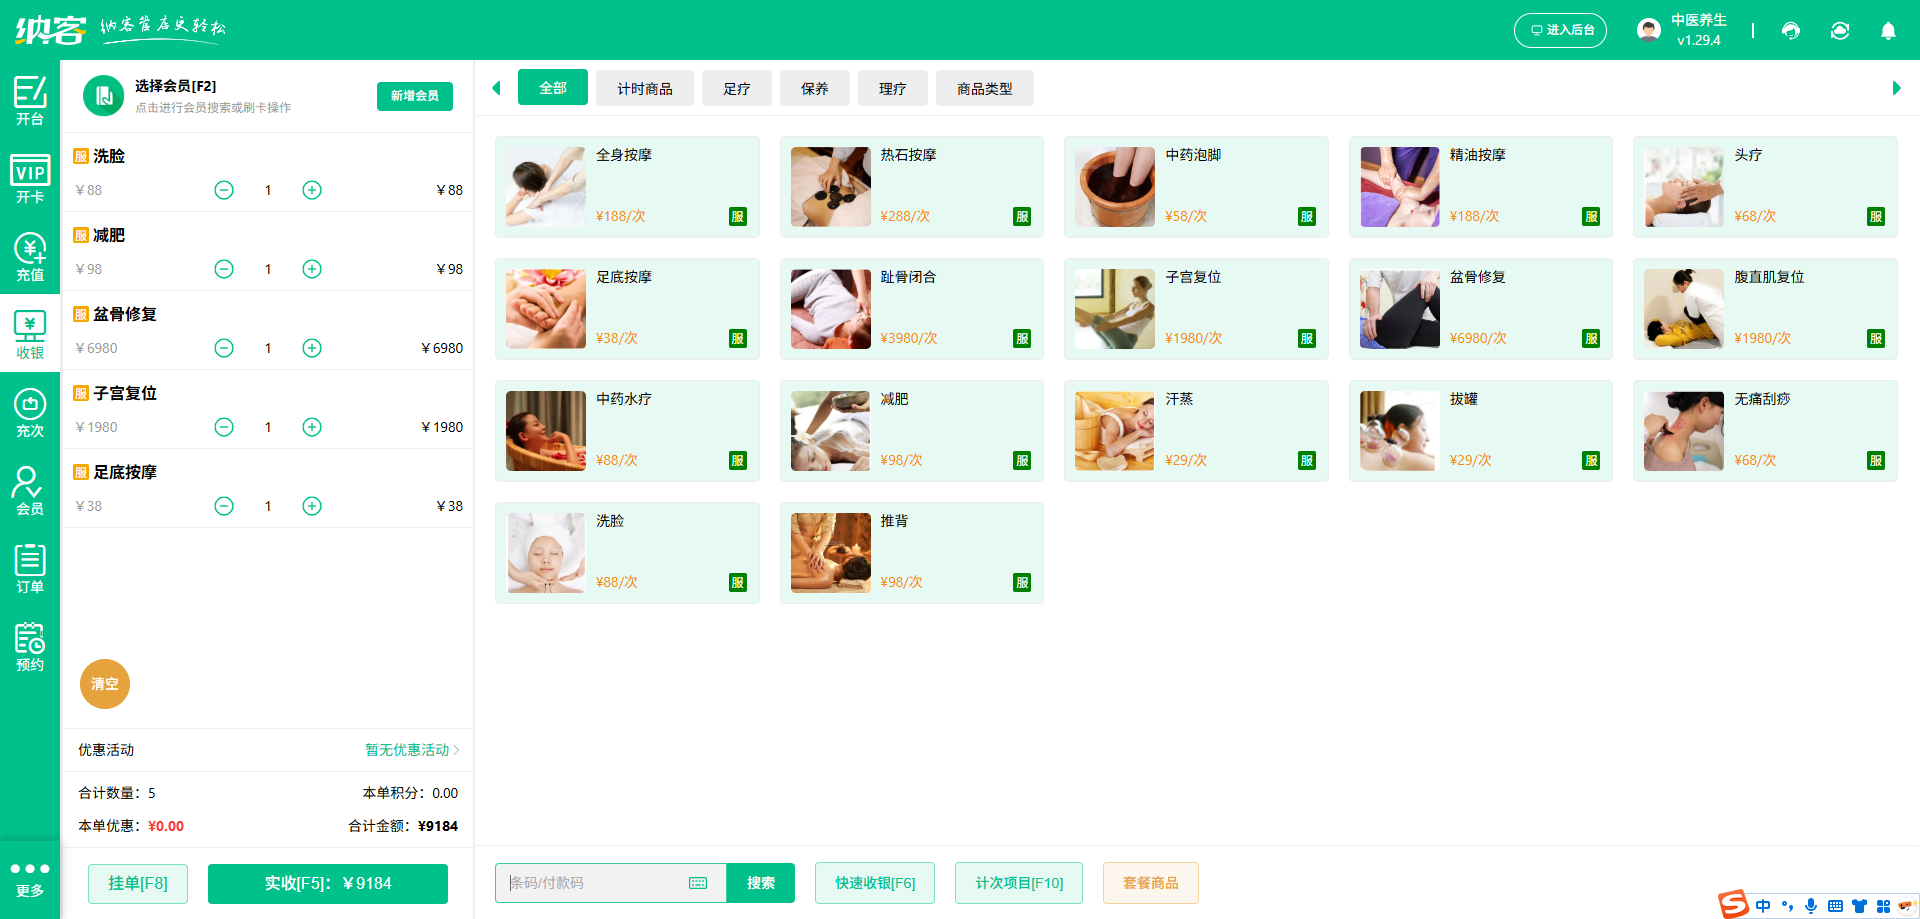The width and height of the screenshot is (1920, 919).
Task: Increase quantity of 足底按摩 item
Action: (x=312, y=506)
